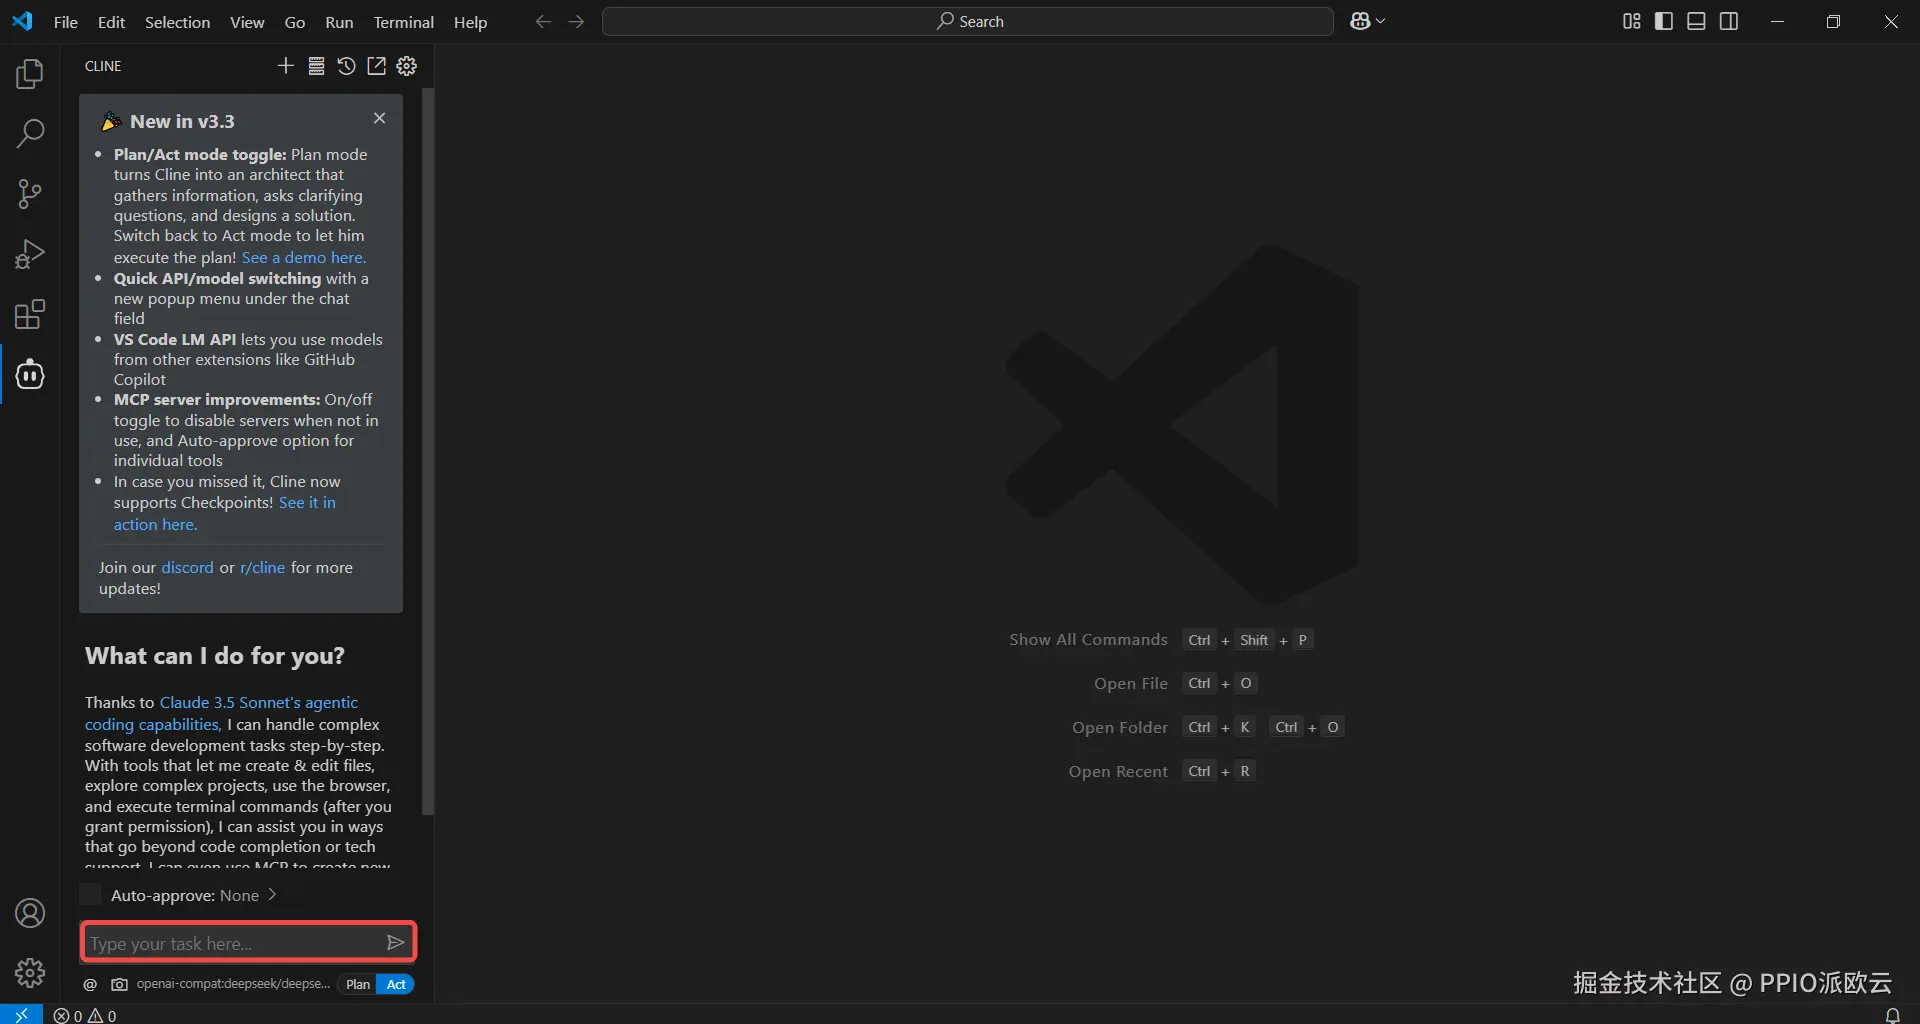Image resolution: width=1920 pixels, height=1024 pixels.
Task: Open Cline in editor popout icon
Action: [376, 66]
